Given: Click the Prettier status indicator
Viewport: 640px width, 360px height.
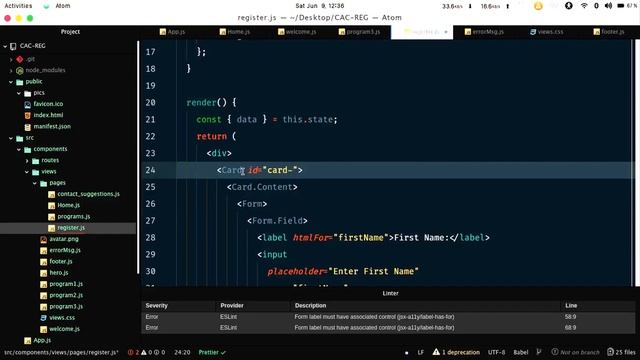Looking at the screenshot, I should tap(212, 352).
